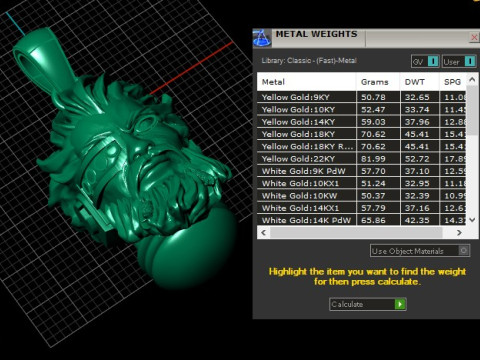Image resolution: width=480 pixels, height=360 pixels.
Task: Close the Metal Weights panel
Action: click(x=474, y=37)
